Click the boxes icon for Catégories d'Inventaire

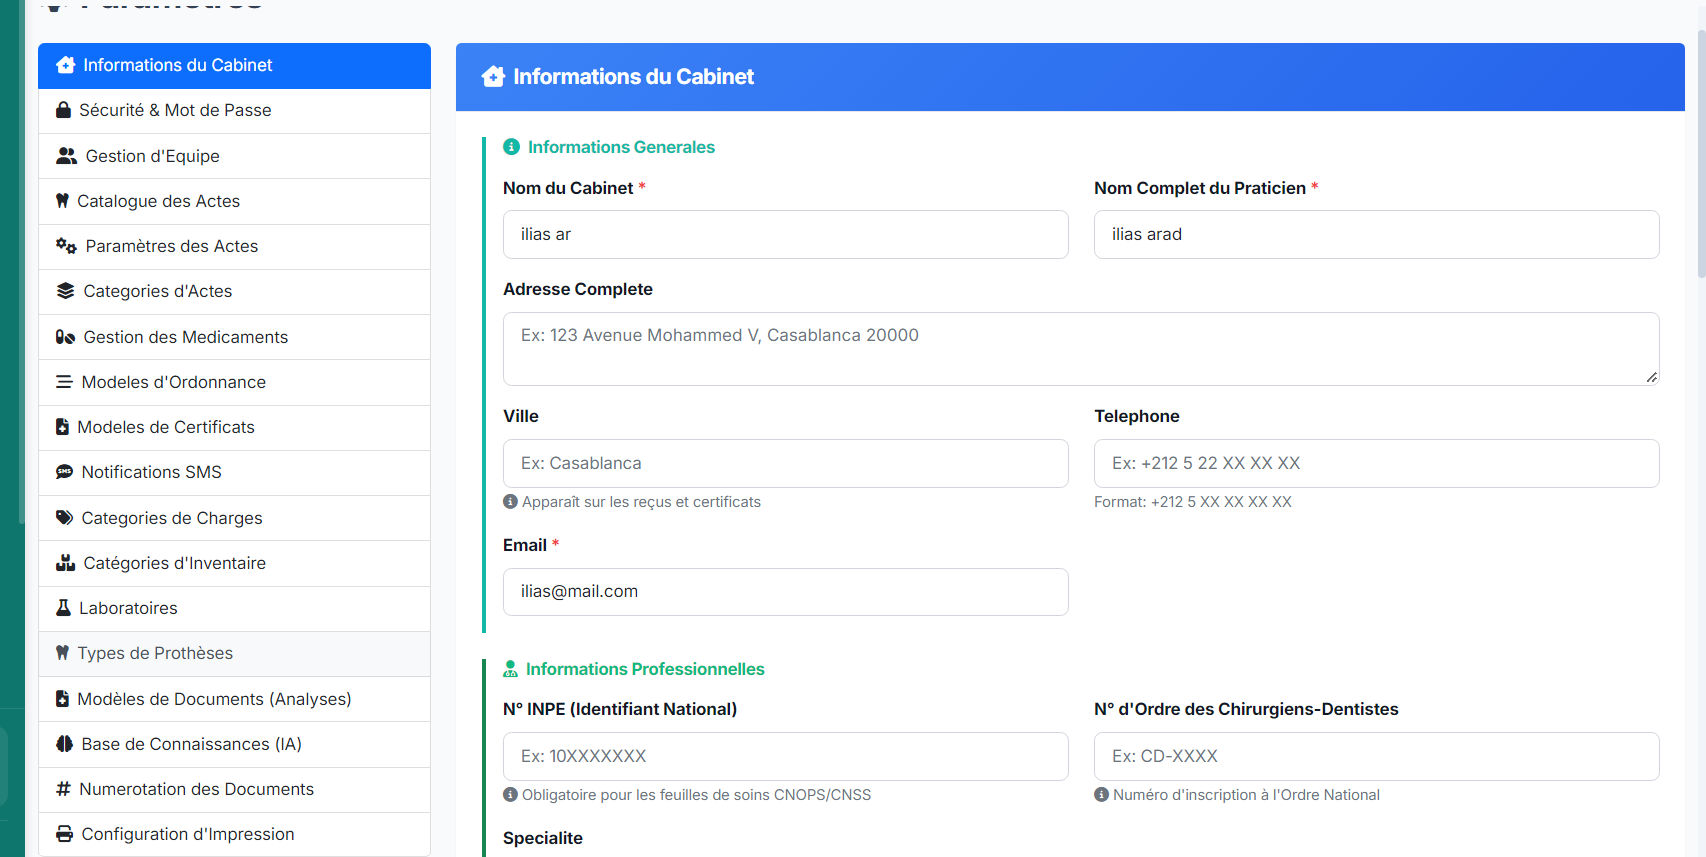(65, 563)
